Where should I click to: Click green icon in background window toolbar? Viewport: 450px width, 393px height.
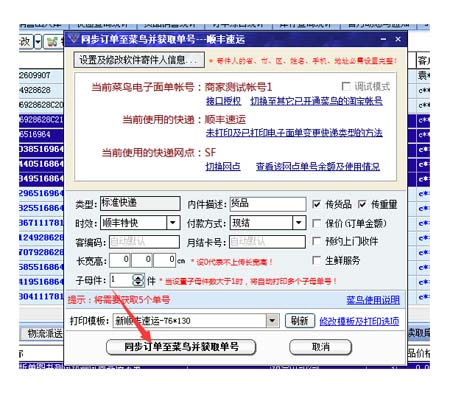[52, 42]
